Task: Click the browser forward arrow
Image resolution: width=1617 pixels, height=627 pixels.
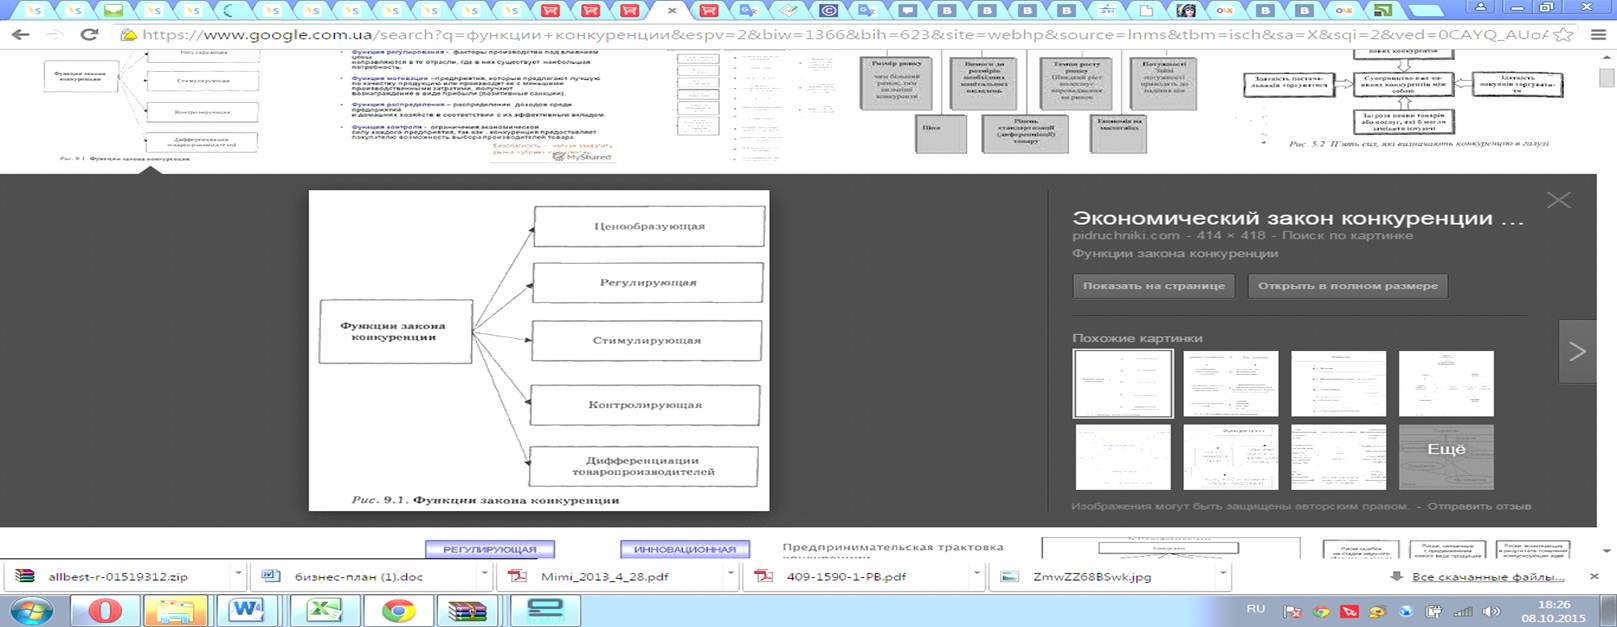Action: click(53, 34)
